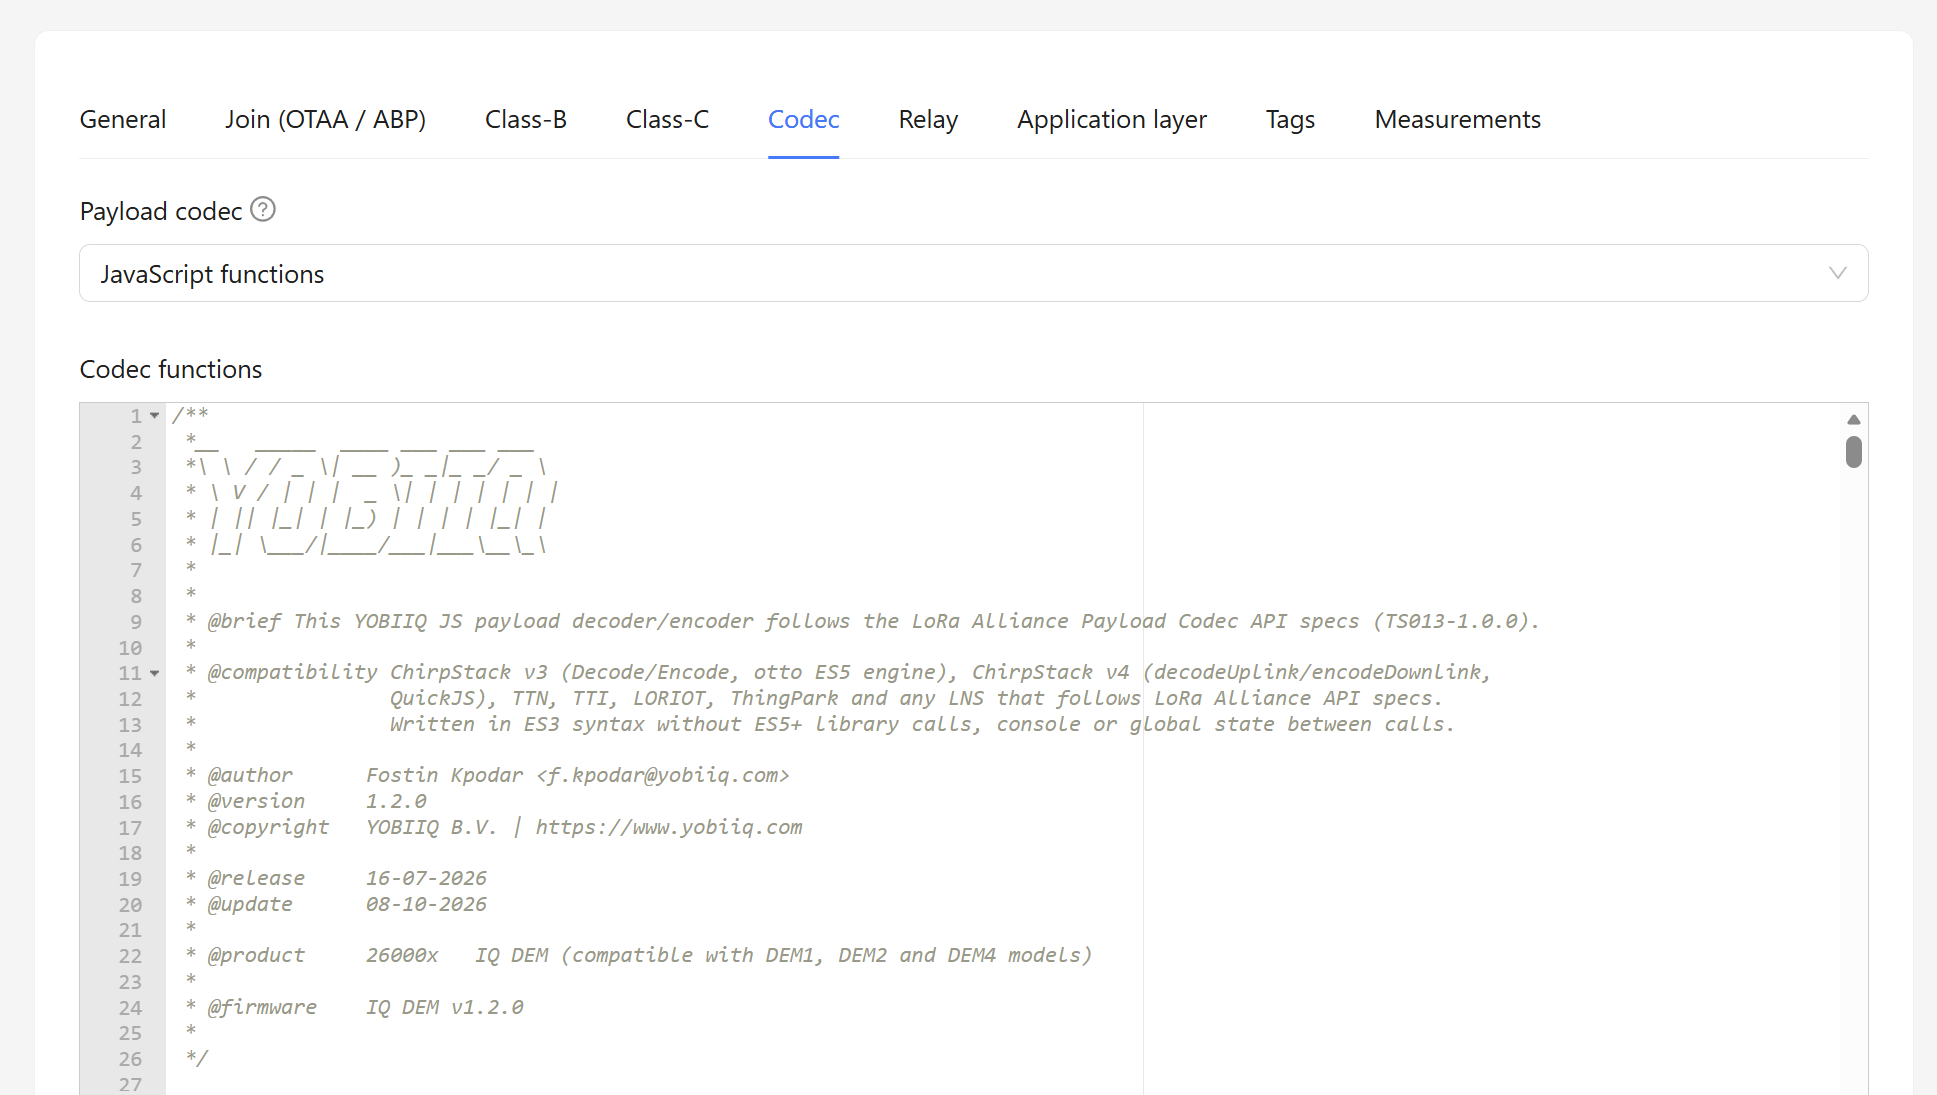Switch to the General tab

pos(123,119)
